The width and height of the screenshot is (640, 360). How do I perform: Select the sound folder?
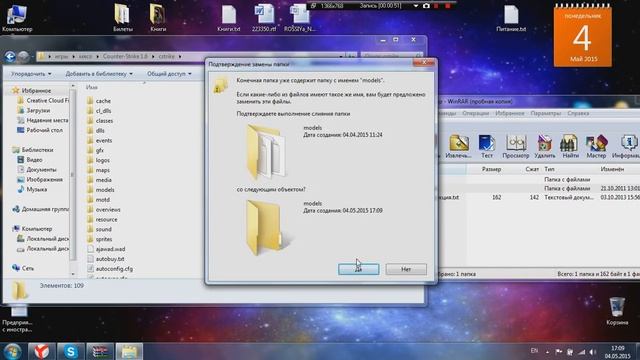tap(99, 229)
